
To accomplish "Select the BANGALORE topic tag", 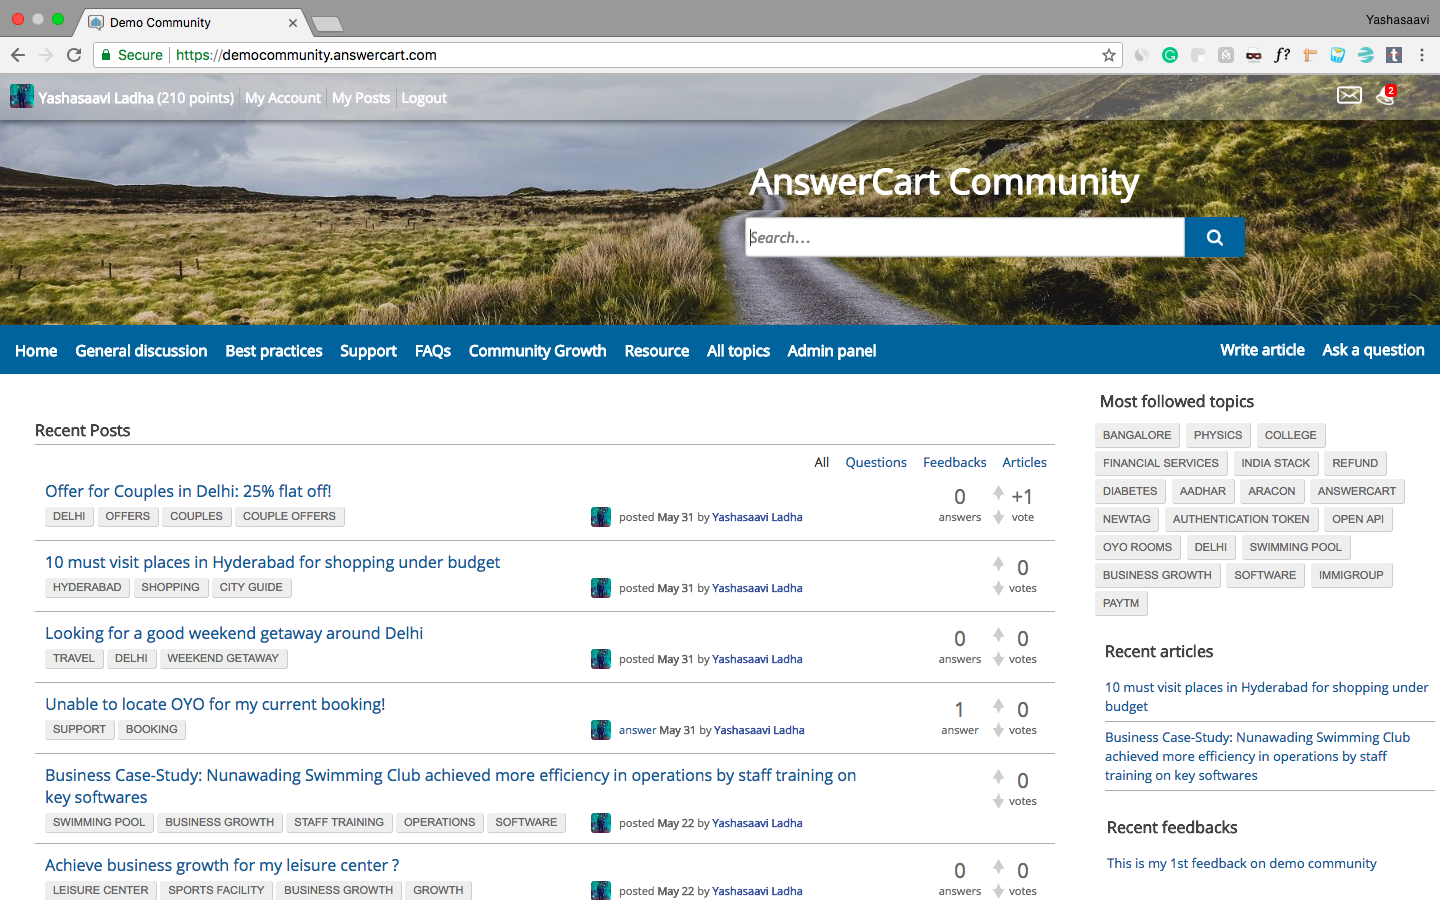I will click(x=1136, y=435).
